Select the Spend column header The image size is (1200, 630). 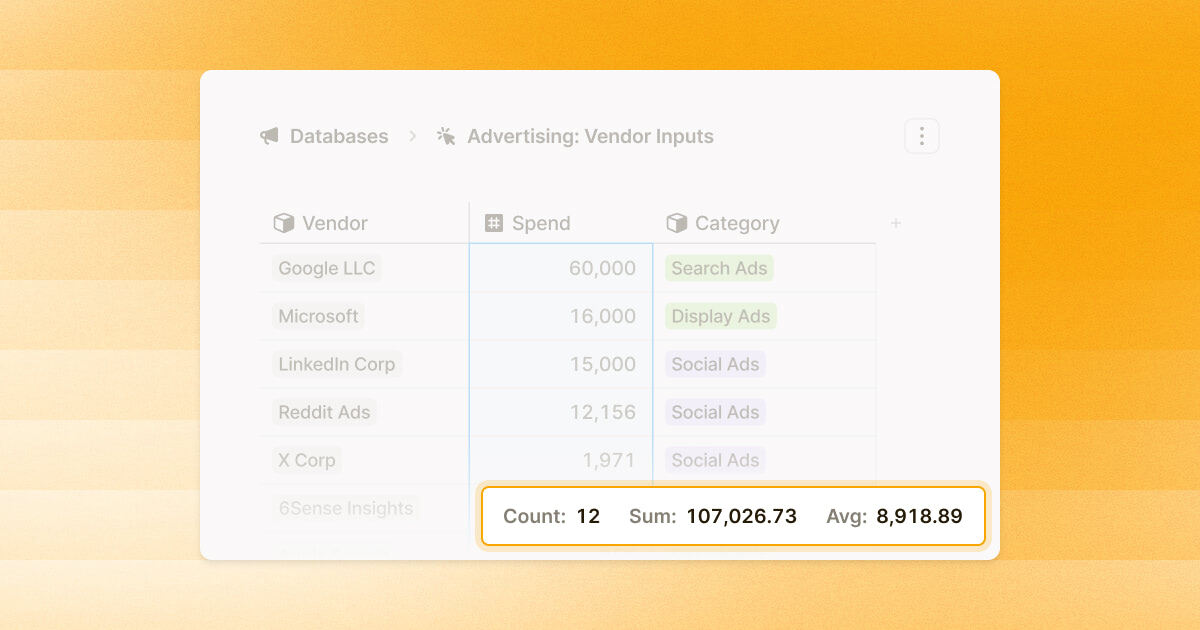[561, 223]
